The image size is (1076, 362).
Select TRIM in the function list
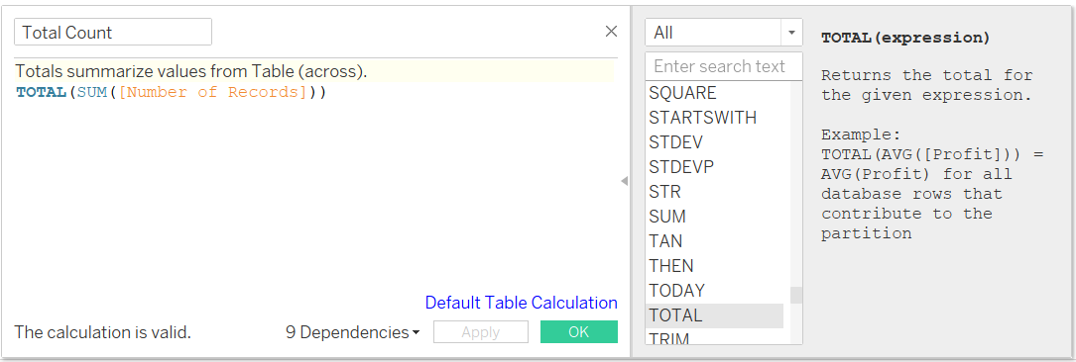(714, 337)
